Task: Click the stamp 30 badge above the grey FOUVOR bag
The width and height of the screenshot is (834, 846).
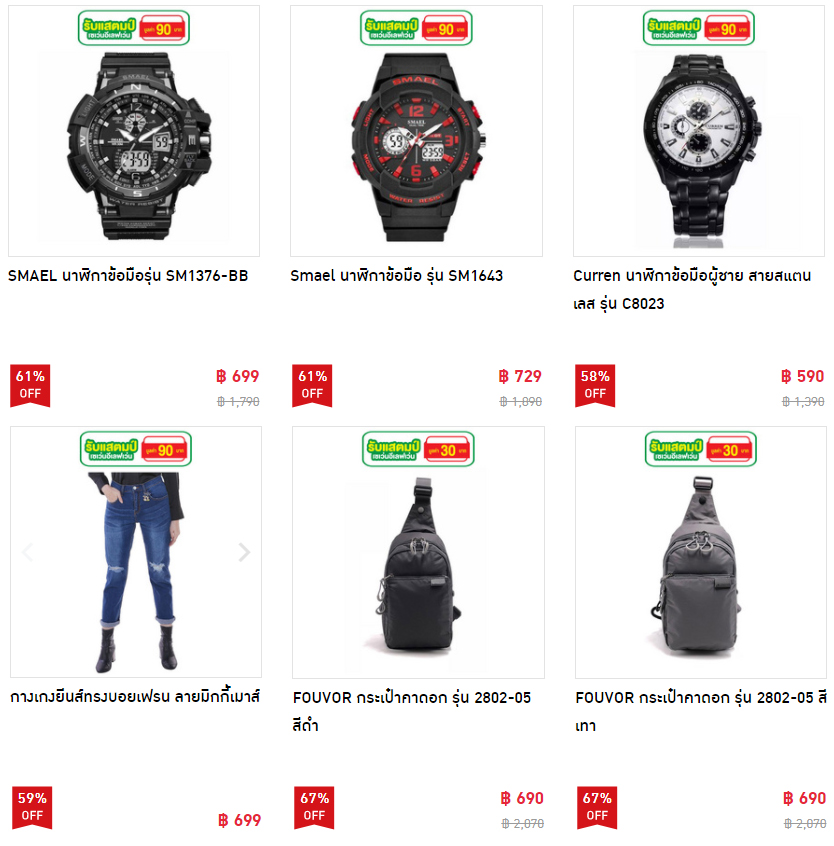Action: (x=701, y=449)
